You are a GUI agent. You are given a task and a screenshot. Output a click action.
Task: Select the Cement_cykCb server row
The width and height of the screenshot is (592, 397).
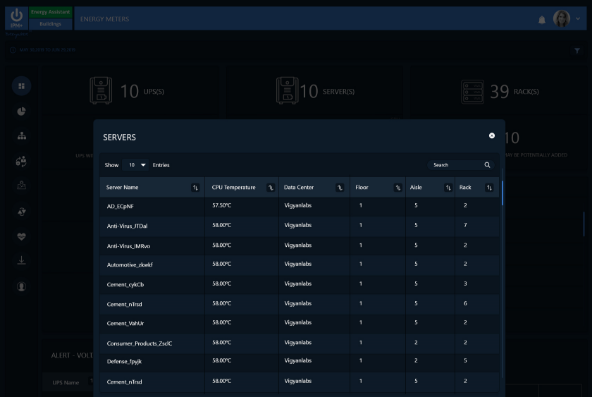[x=299, y=284]
